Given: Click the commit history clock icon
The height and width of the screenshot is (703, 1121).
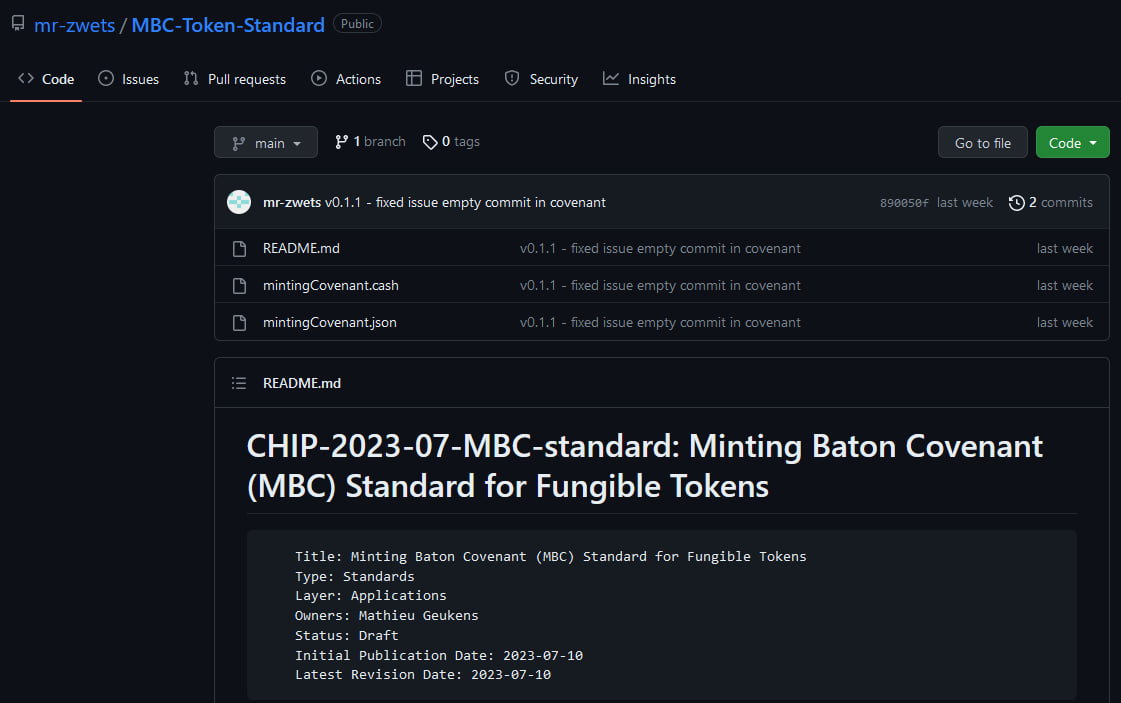Looking at the screenshot, I should [x=1016, y=203].
